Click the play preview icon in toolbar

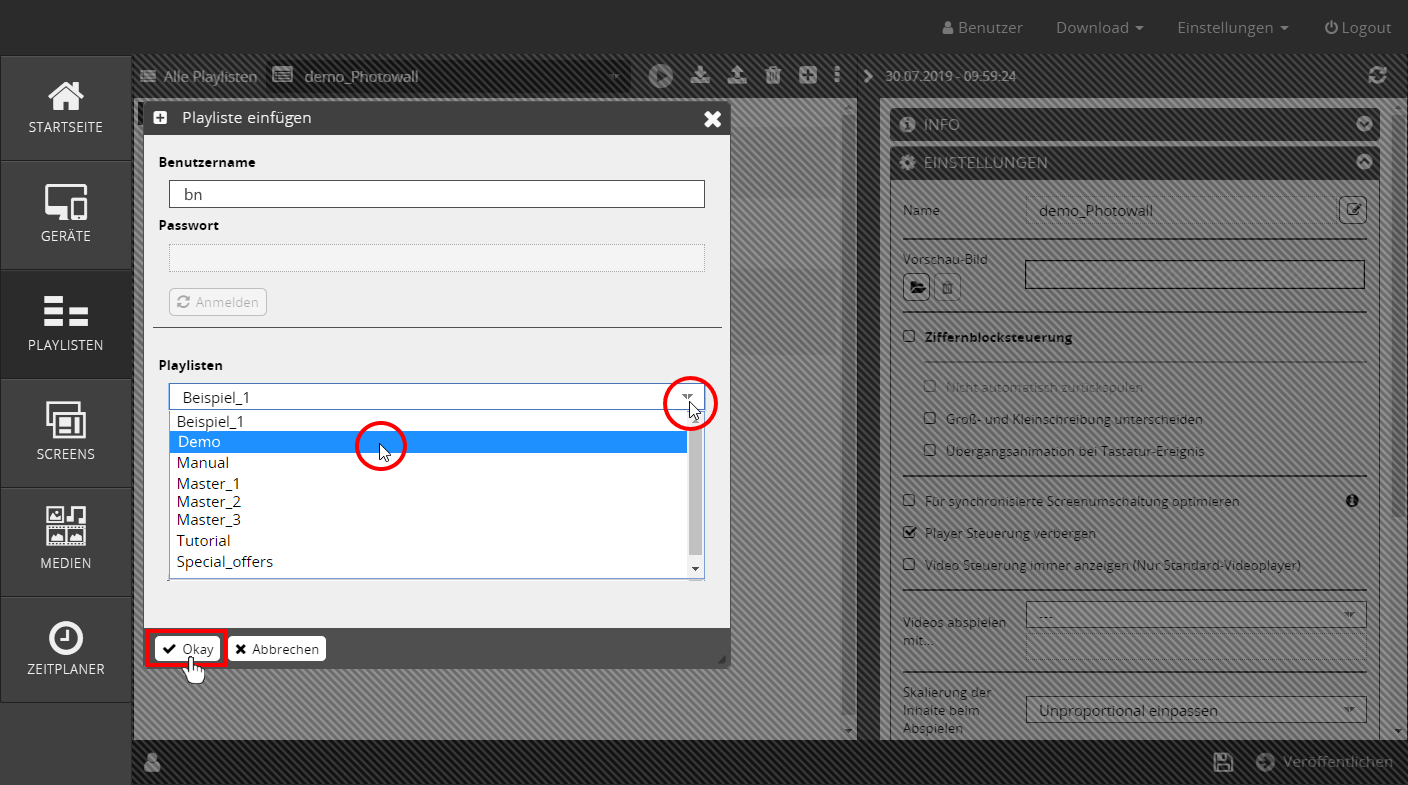click(660, 75)
